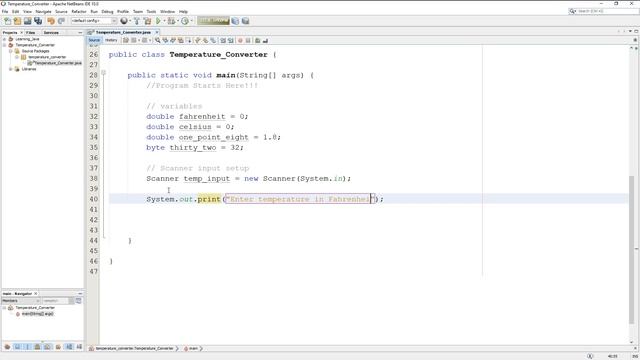This screenshot has width=640, height=360.
Task: Expand the Learning_Java project node
Action: (x=4, y=39)
